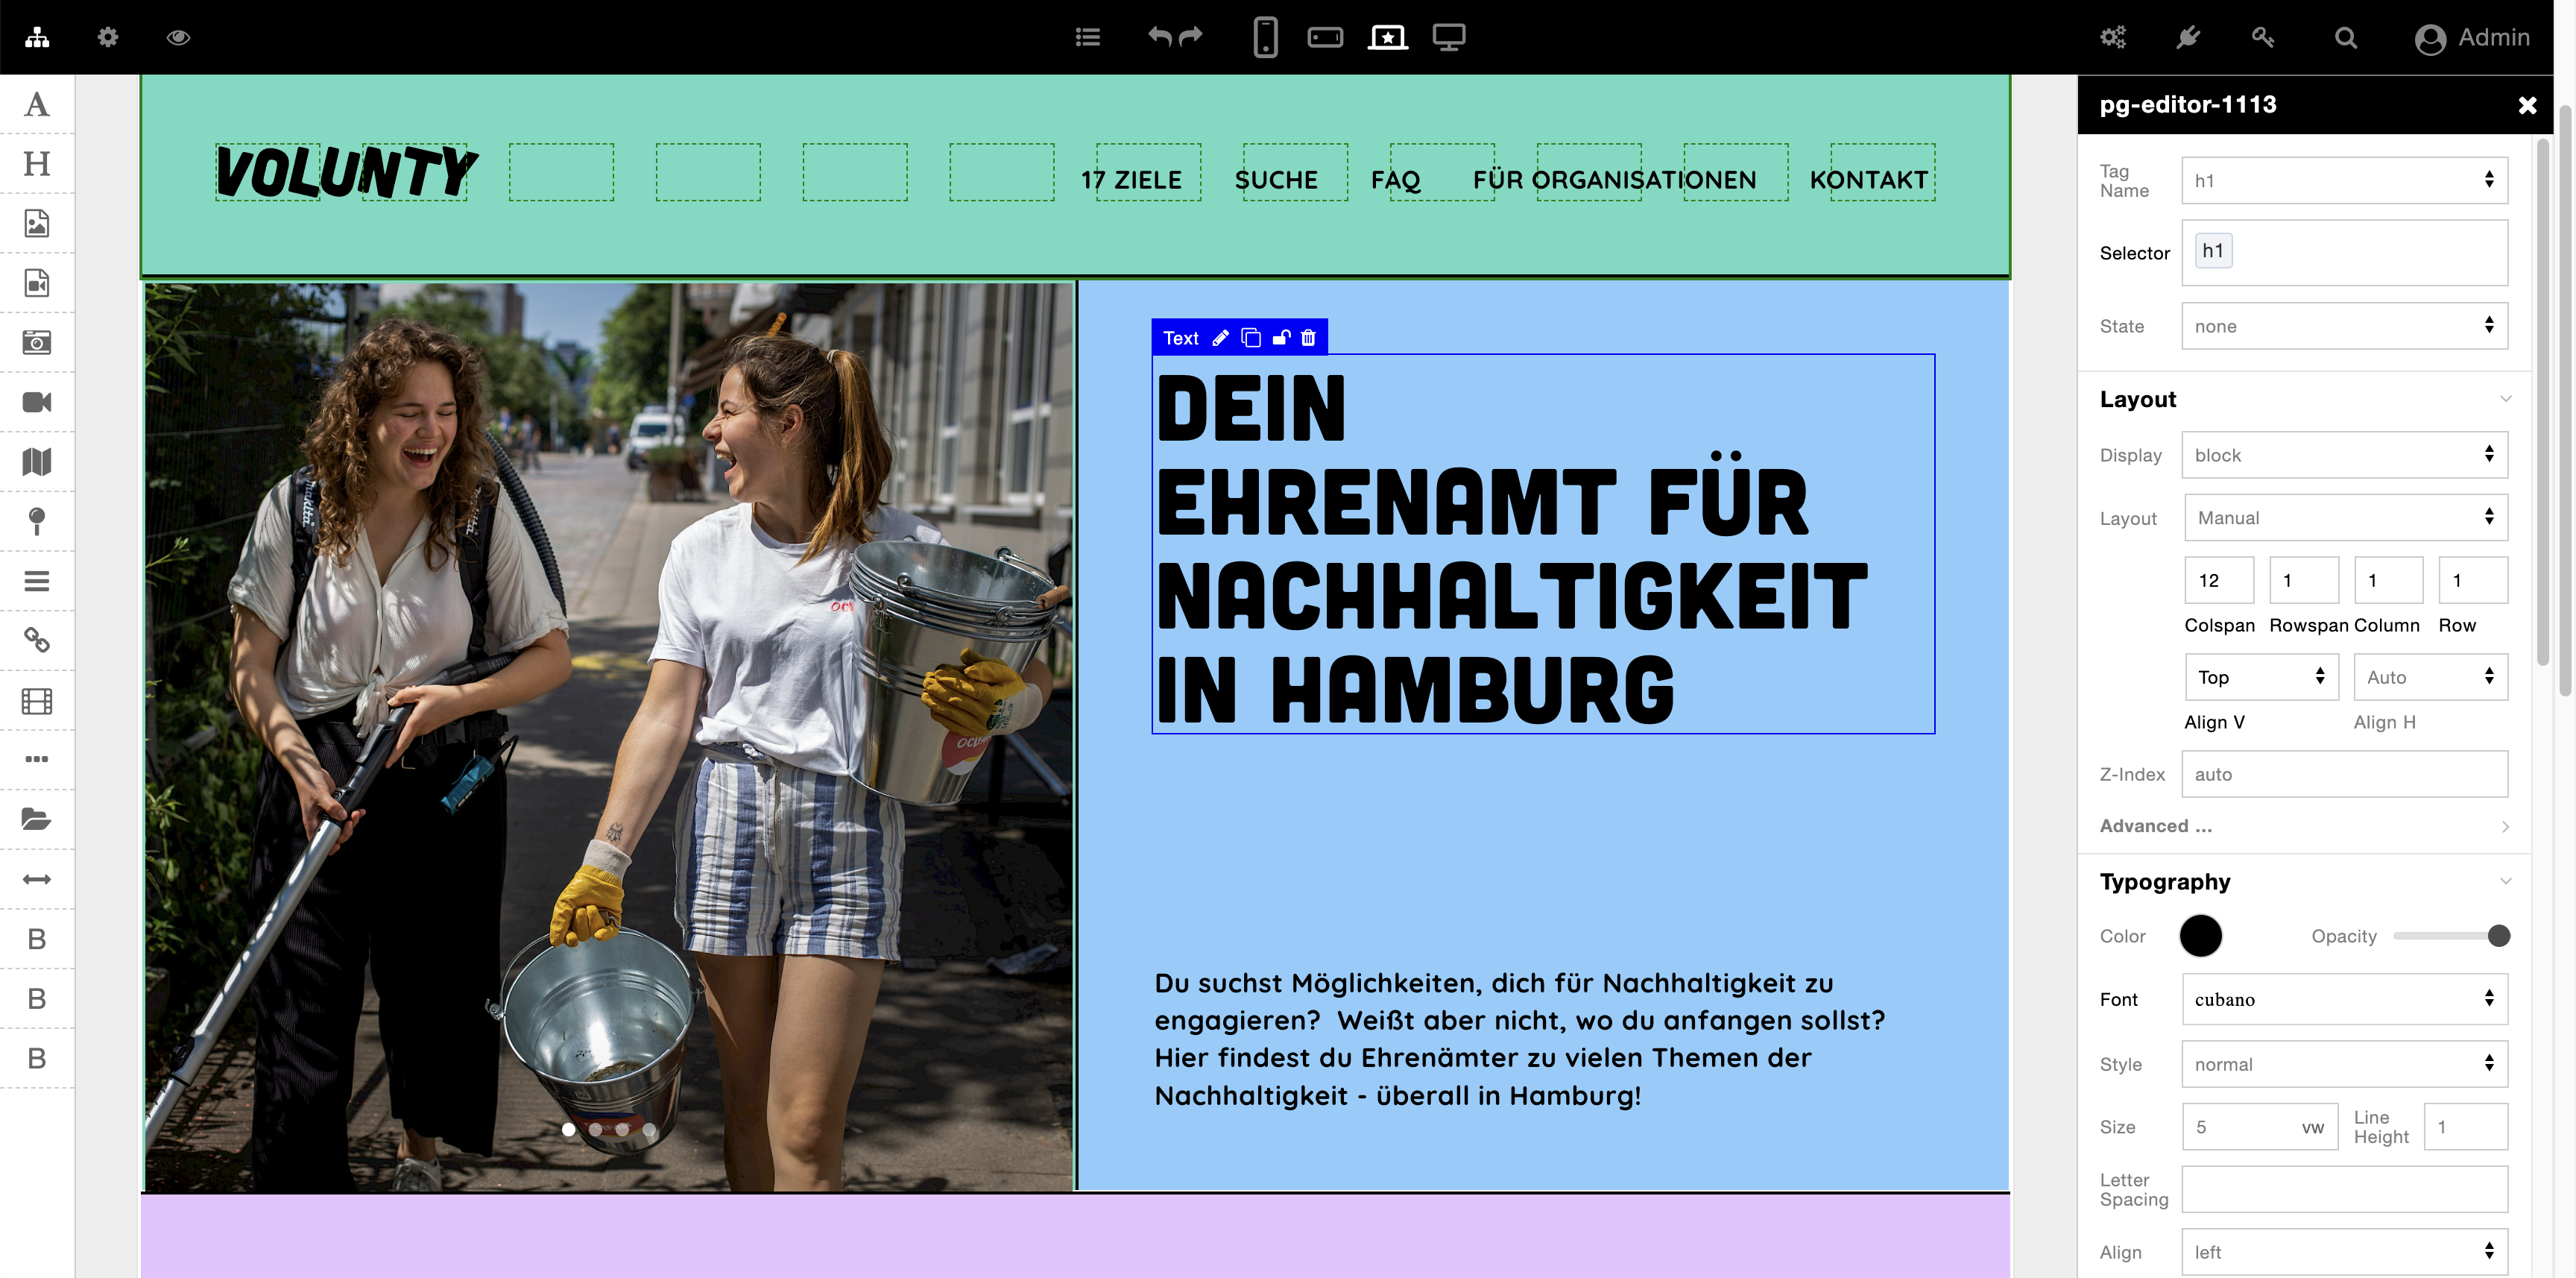Add a video camera element

click(x=37, y=402)
